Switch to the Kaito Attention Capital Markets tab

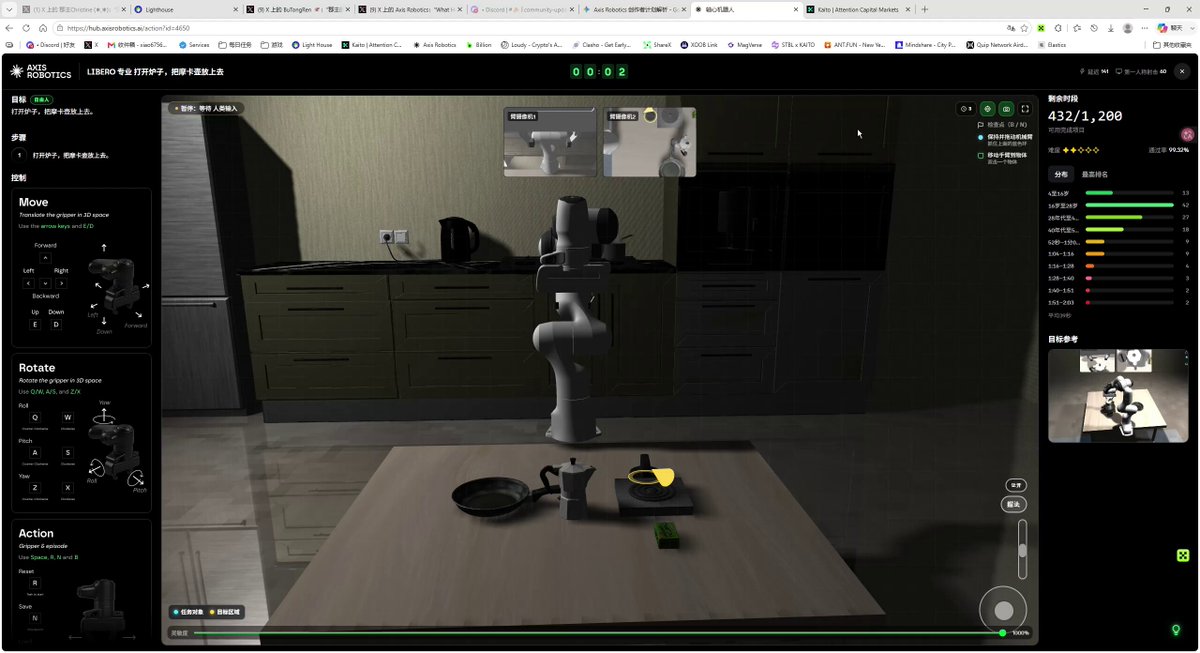click(860, 9)
